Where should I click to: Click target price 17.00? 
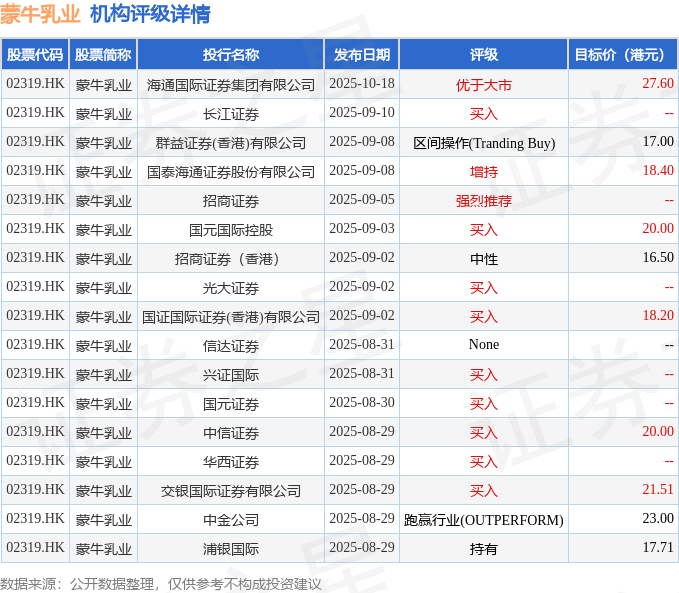click(x=658, y=141)
